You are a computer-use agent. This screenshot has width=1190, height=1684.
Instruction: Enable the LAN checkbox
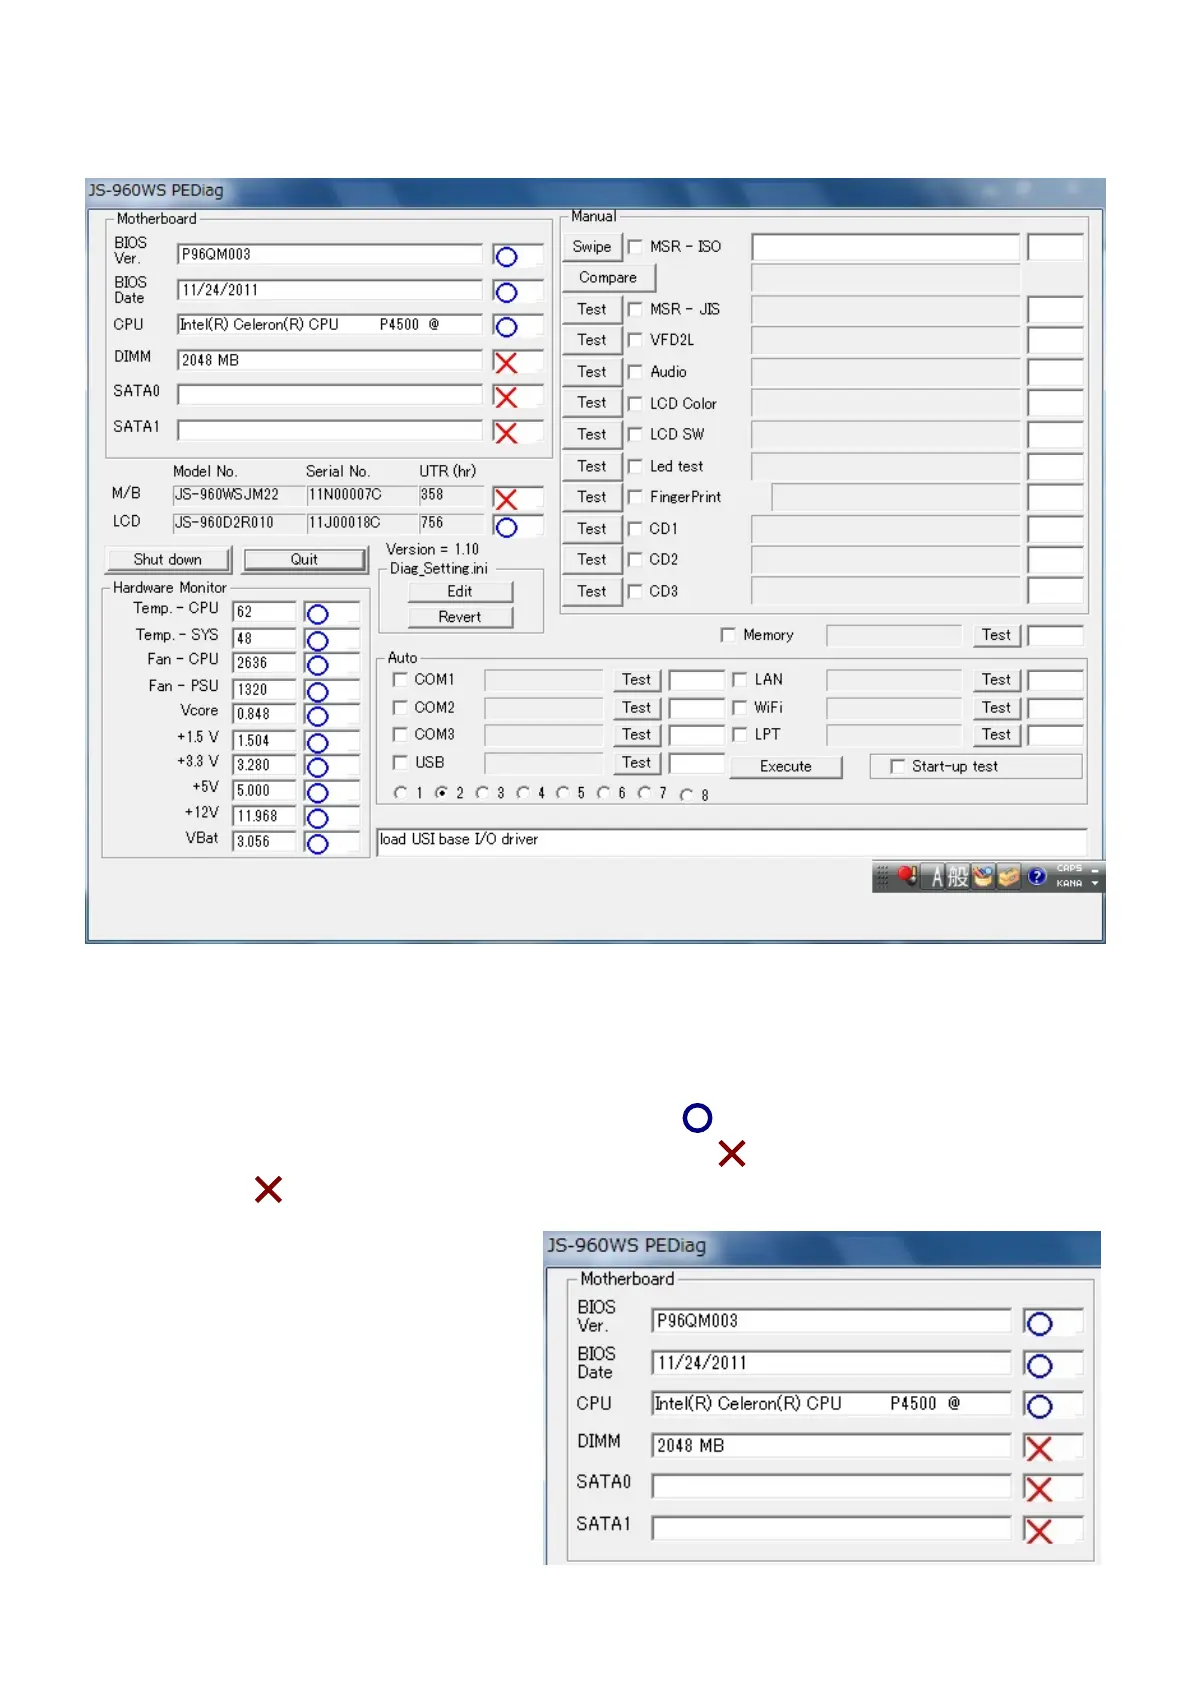pos(740,679)
